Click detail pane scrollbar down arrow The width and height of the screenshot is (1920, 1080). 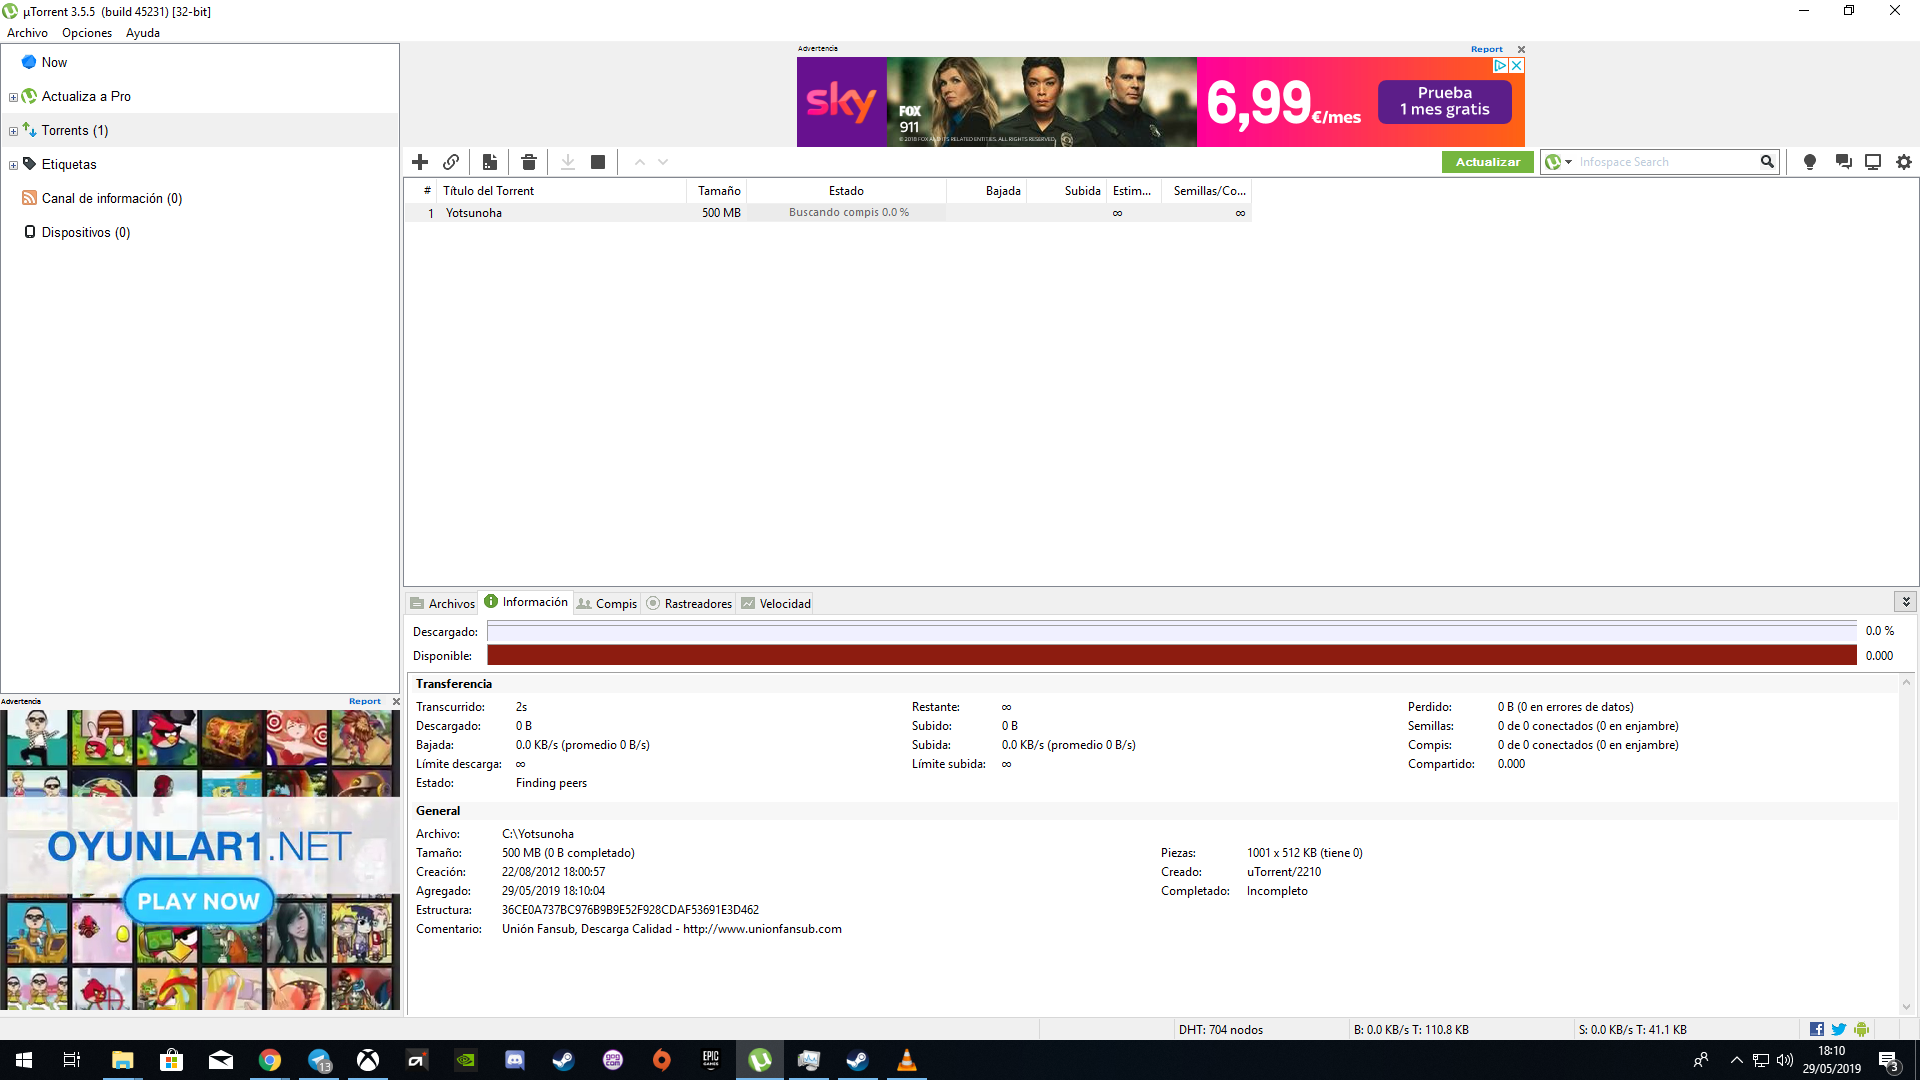point(1906,1006)
